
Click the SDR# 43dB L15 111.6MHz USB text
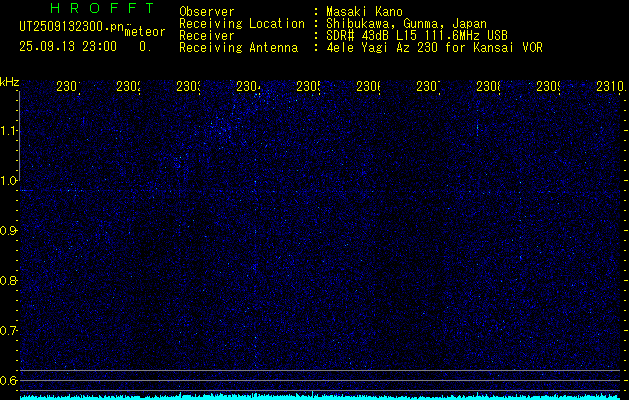point(417,36)
